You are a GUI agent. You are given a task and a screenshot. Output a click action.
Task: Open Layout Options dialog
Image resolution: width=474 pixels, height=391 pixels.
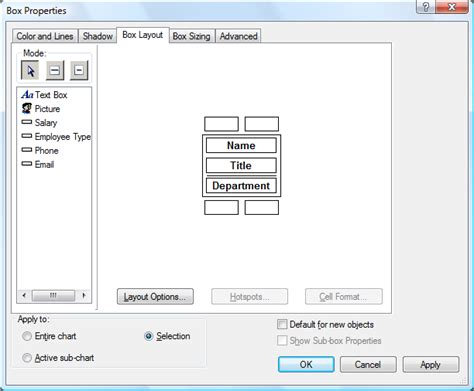[155, 296]
